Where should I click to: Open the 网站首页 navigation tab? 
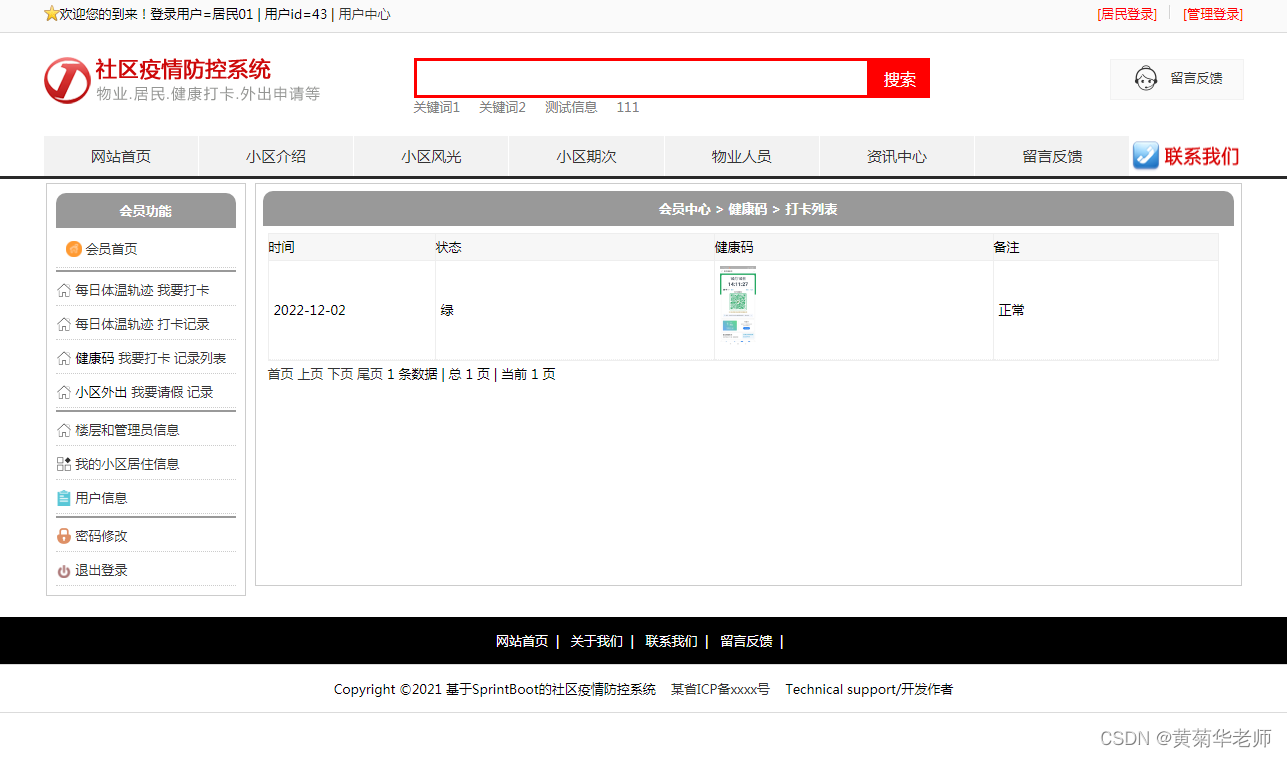121,156
